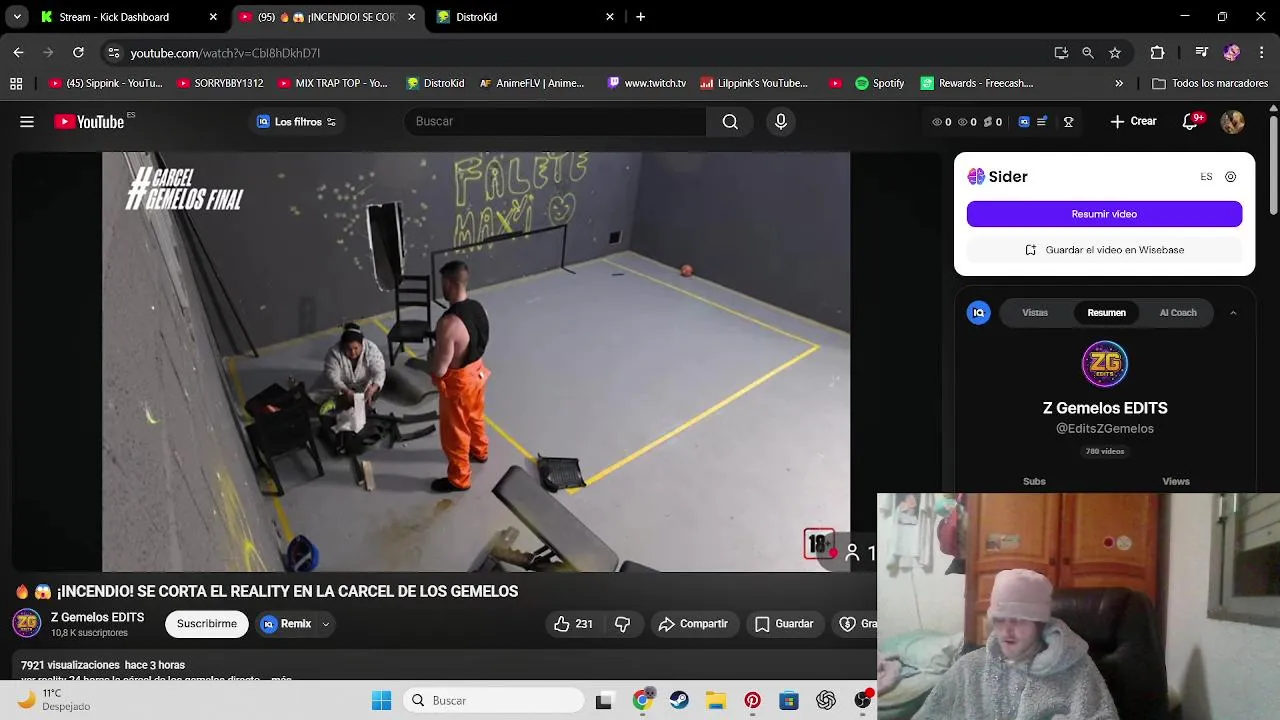
Task: Open www.twitch.tv bookmark
Action: tap(646, 84)
